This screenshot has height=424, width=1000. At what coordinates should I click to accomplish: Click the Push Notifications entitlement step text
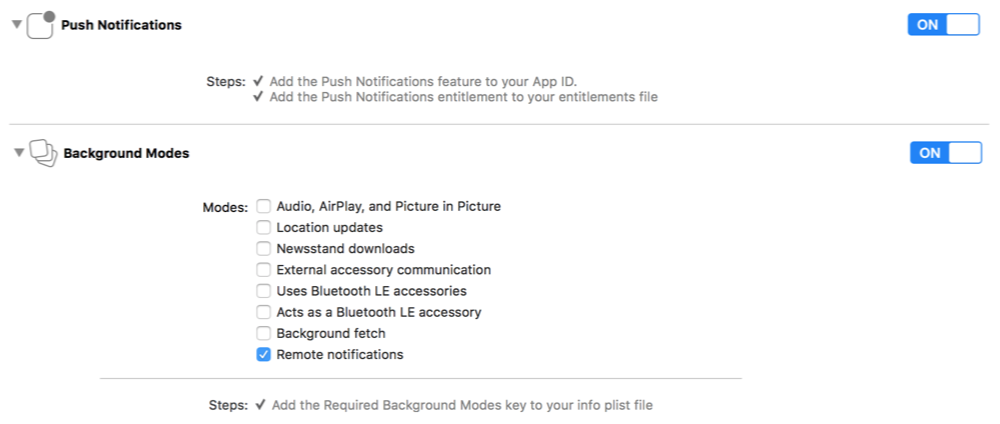(463, 97)
